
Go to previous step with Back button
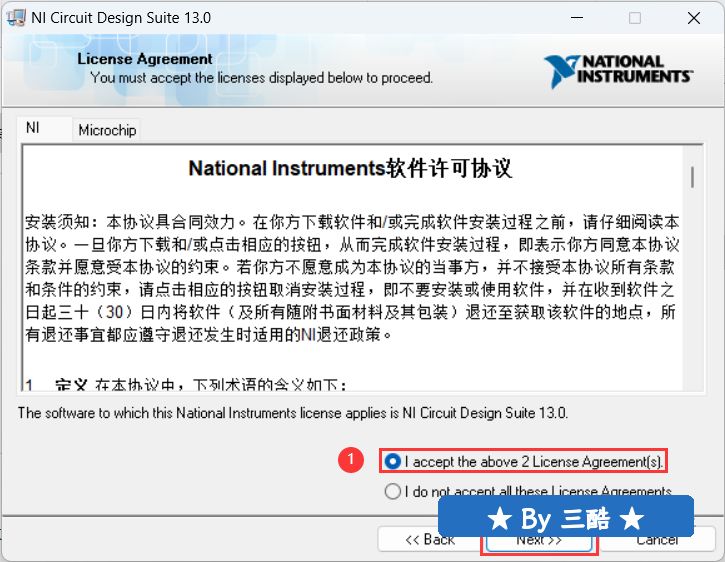point(429,539)
